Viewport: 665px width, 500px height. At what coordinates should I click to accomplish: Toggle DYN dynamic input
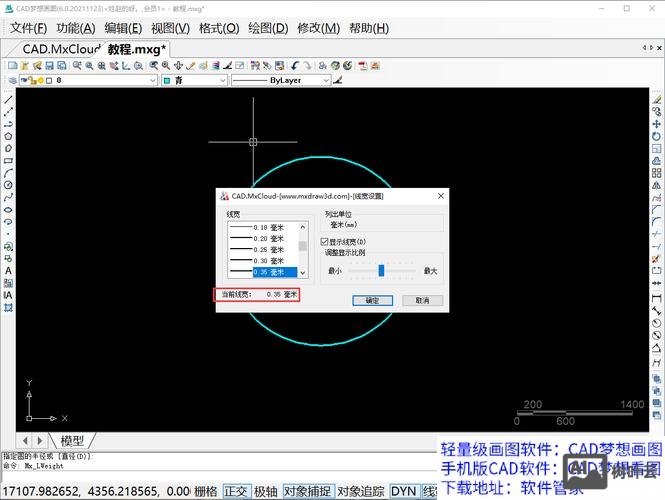pos(403,492)
